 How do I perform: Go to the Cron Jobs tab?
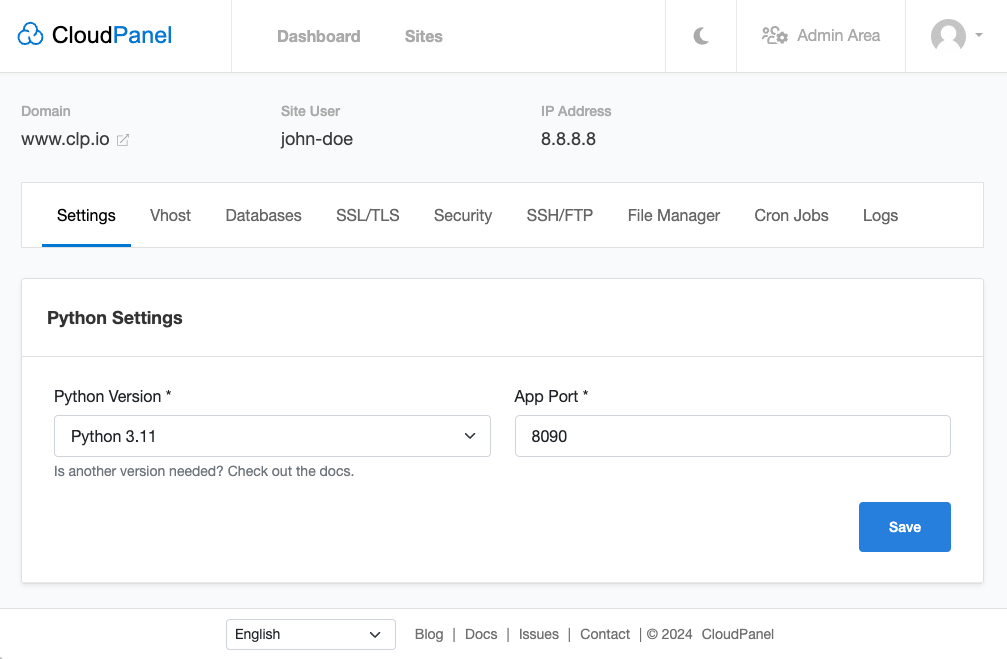point(791,215)
